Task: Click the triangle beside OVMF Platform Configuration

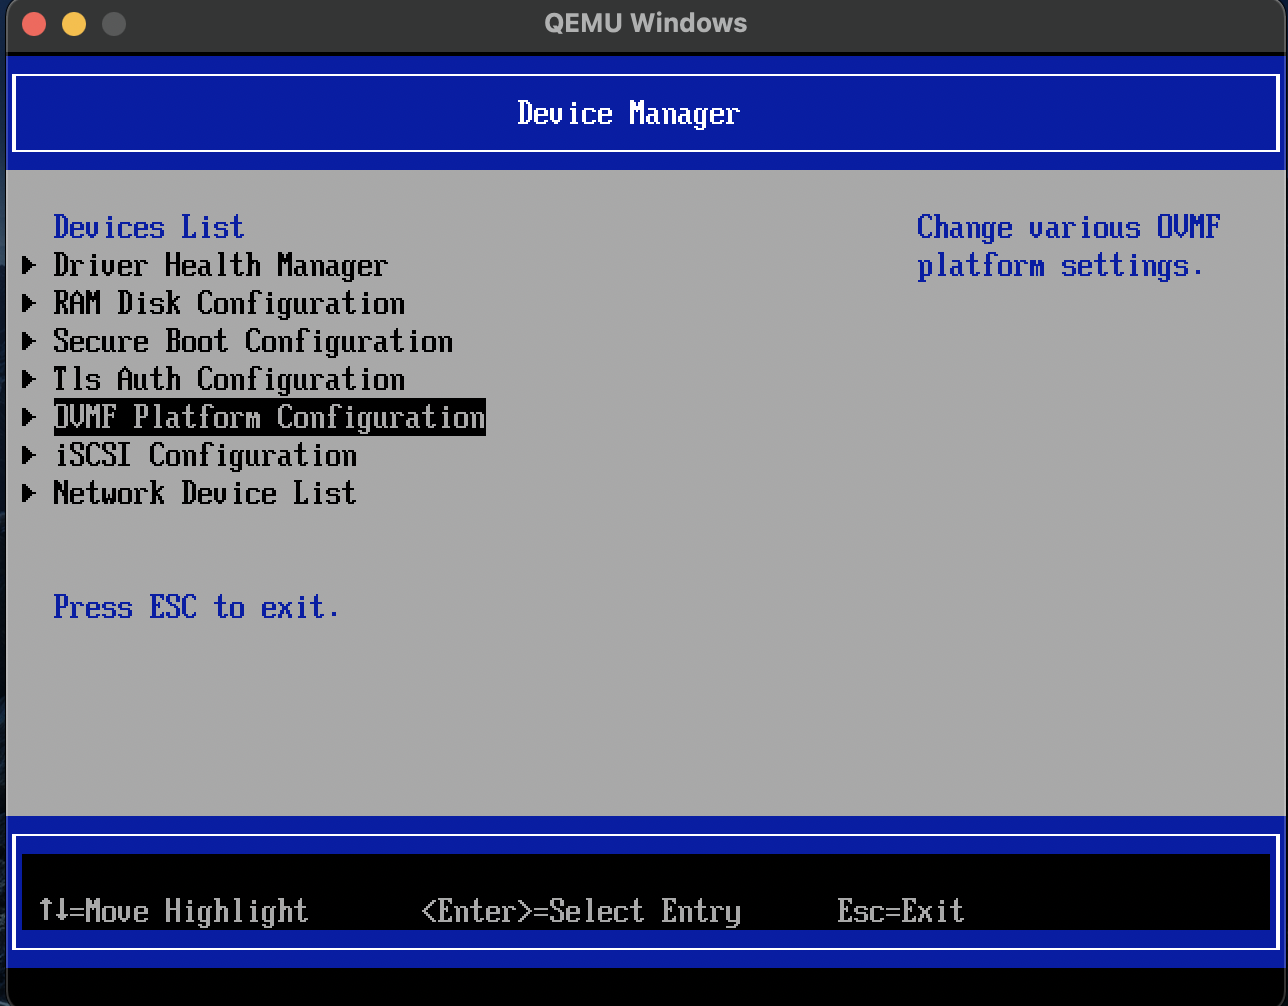Action: pos(30,417)
